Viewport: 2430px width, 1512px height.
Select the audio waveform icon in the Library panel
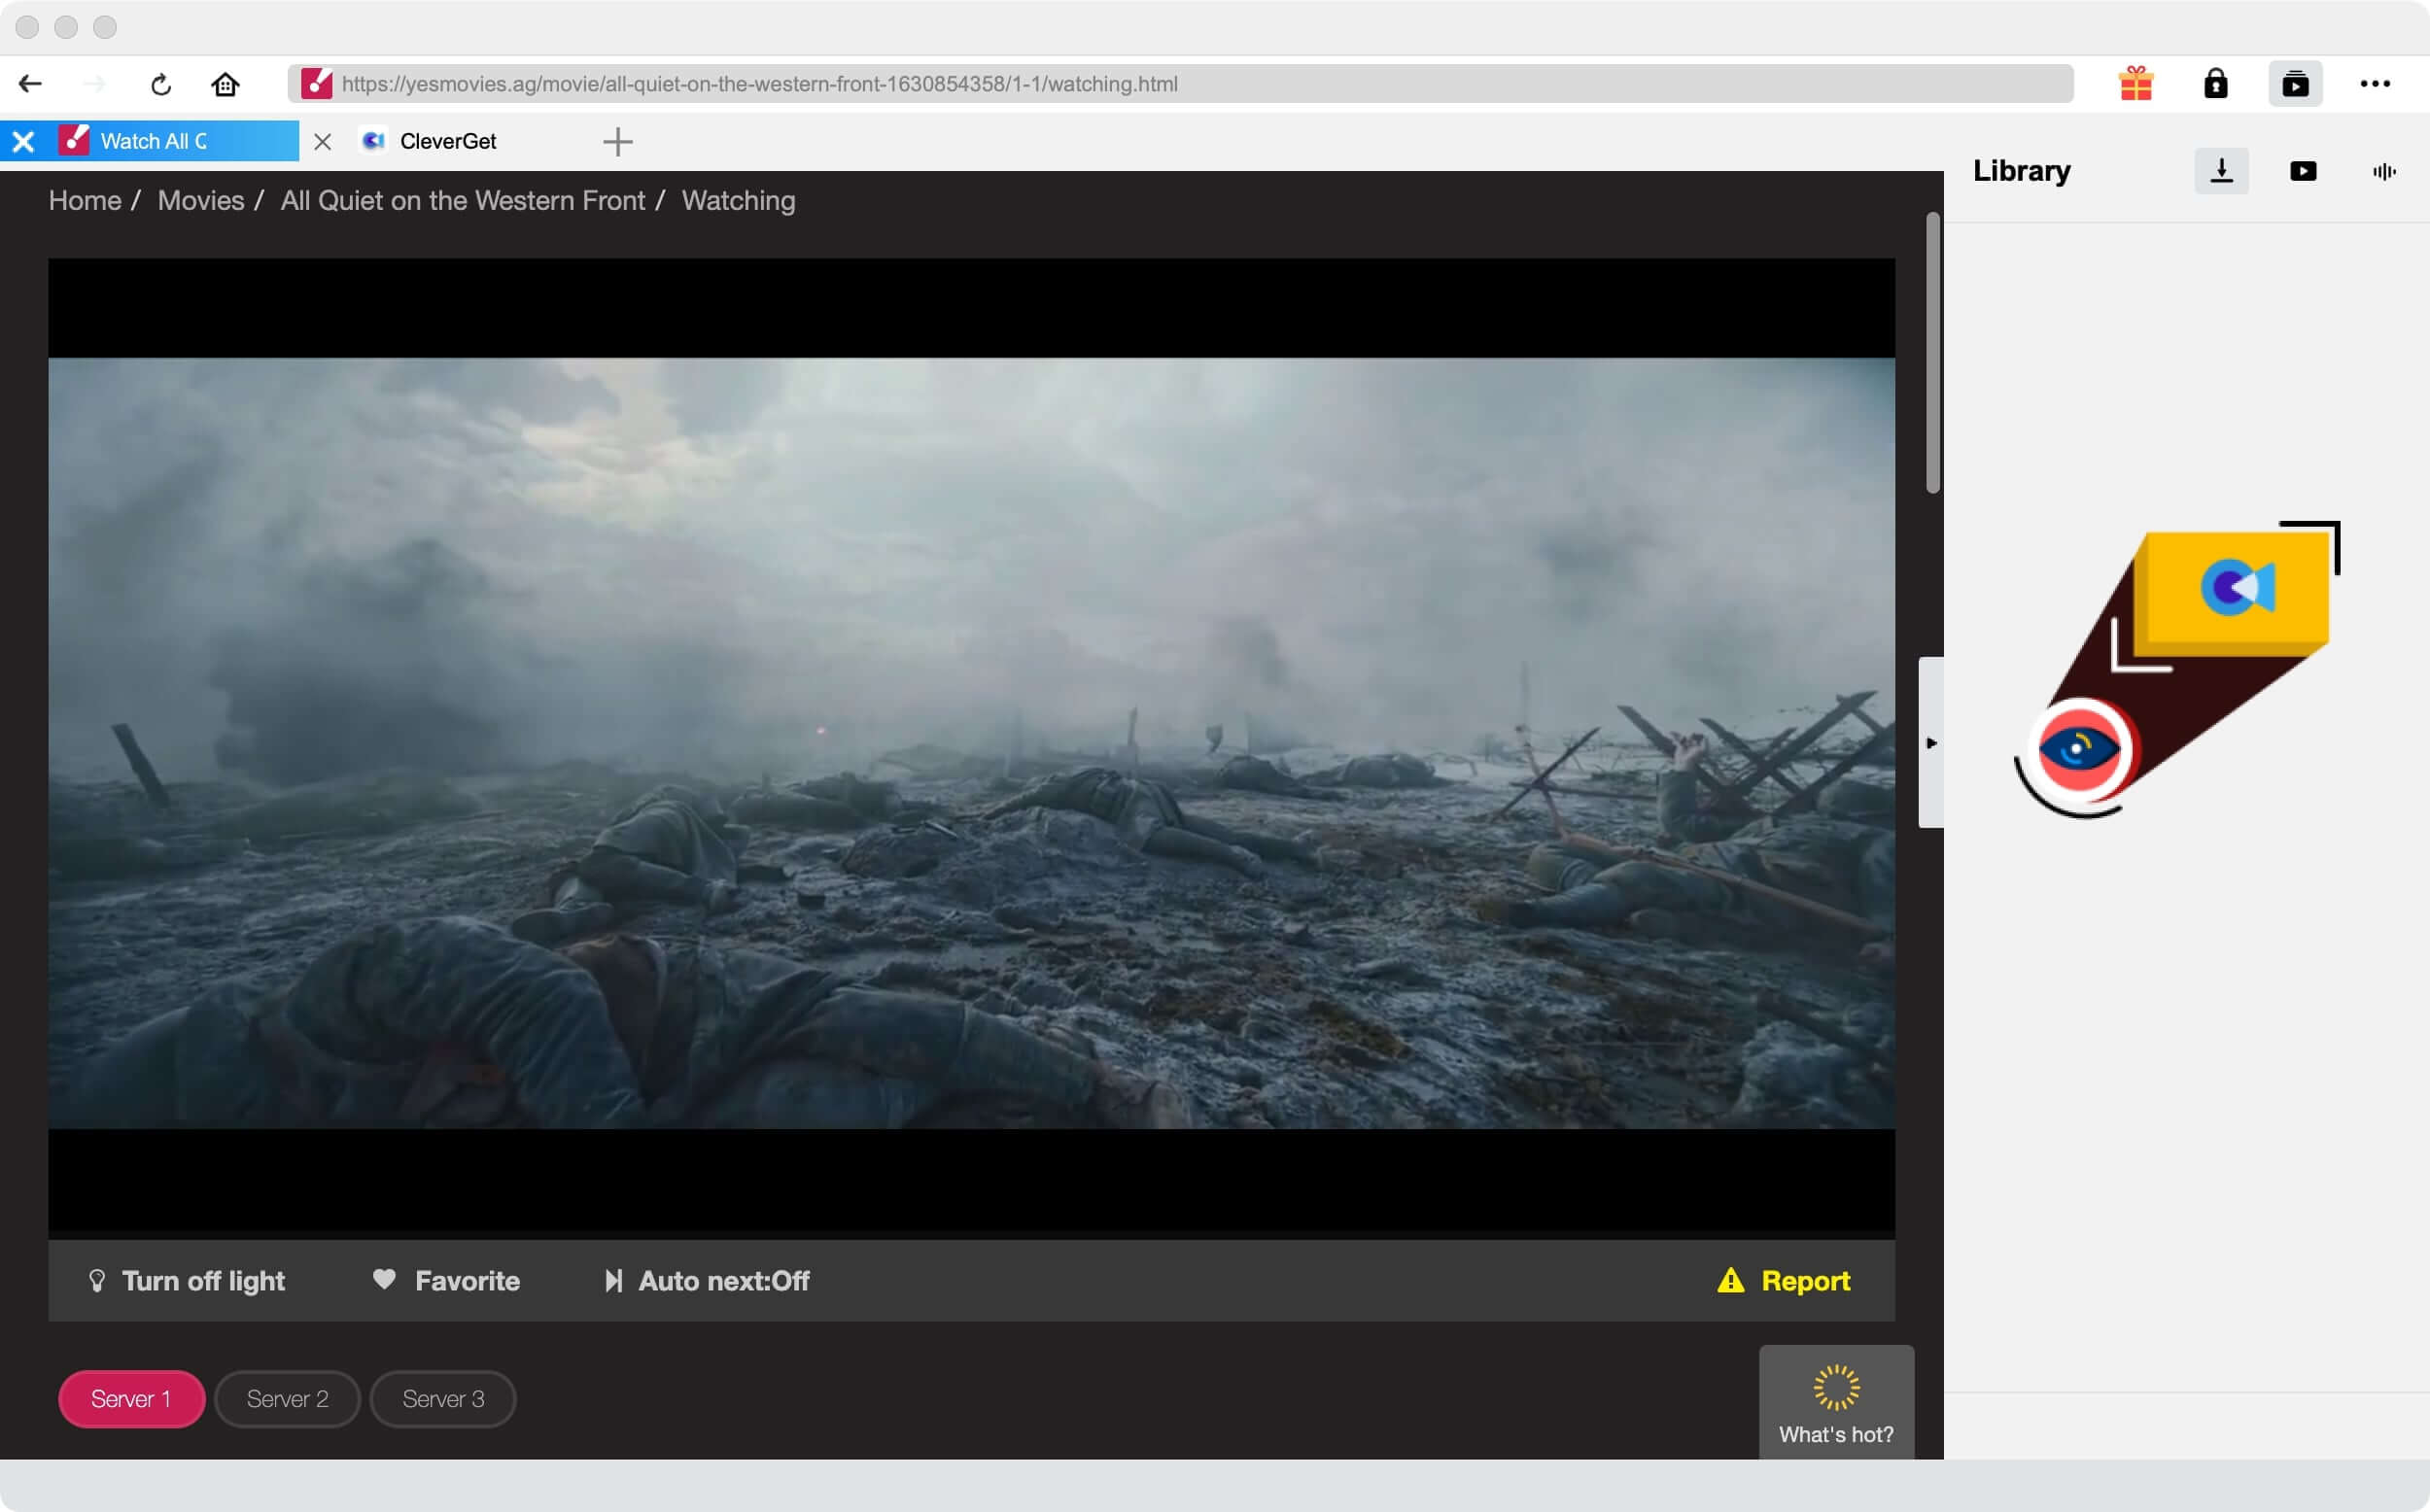tap(2383, 171)
